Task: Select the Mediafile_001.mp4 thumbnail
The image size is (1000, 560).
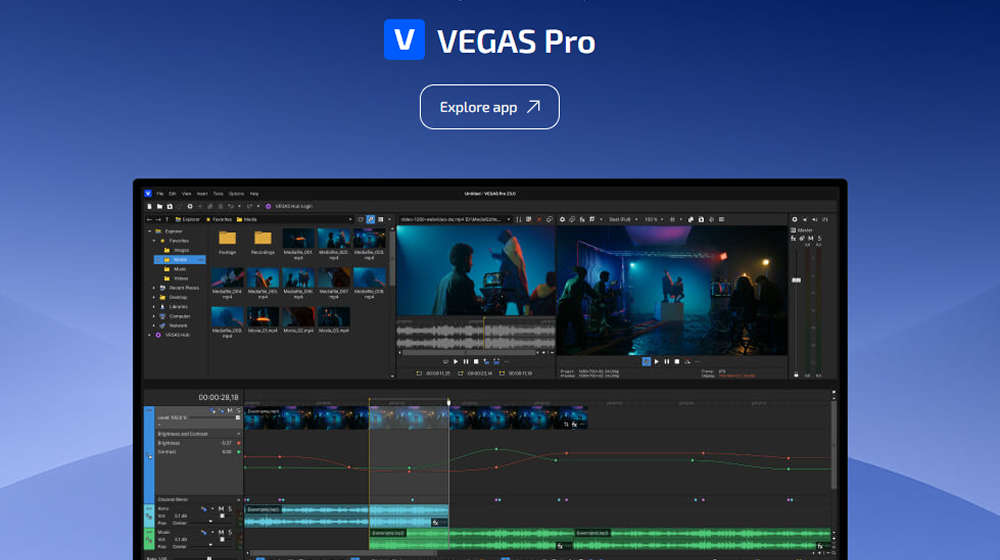Action: pos(298,244)
